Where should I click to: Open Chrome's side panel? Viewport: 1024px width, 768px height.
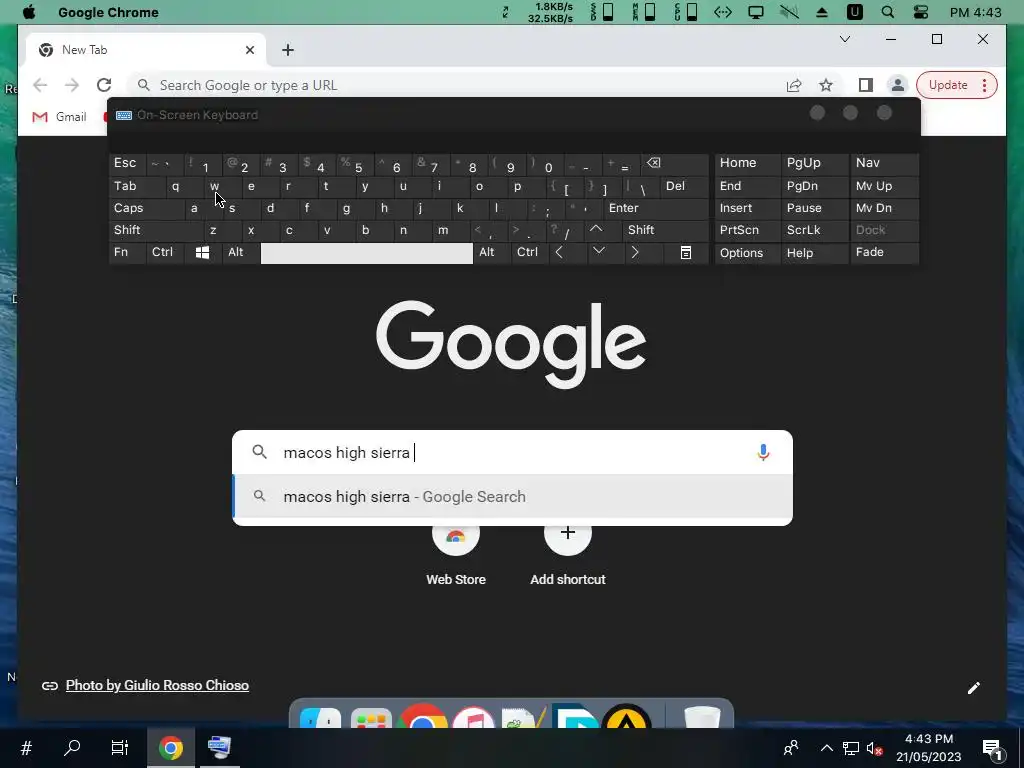[x=865, y=85]
